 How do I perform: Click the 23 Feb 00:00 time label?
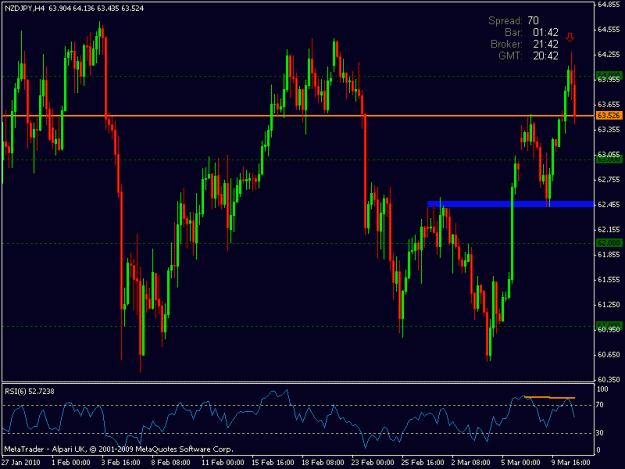(373, 462)
